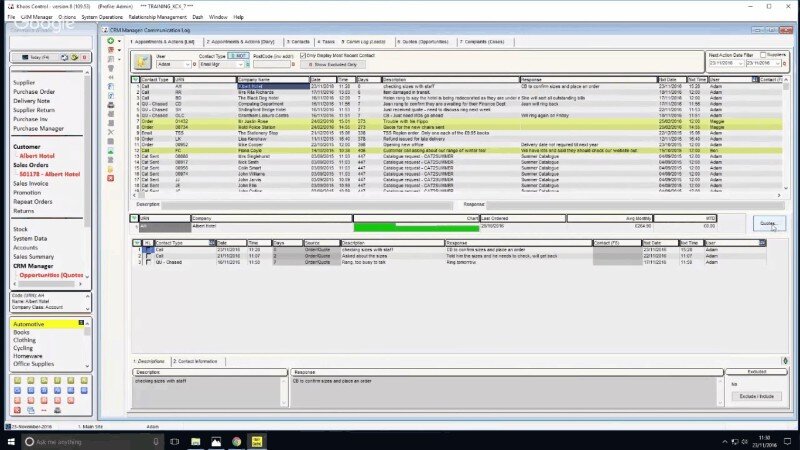Viewport: 800px width, 450px height.
Task: Open Chrome from the Windows taskbar
Action: coord(237,441)
